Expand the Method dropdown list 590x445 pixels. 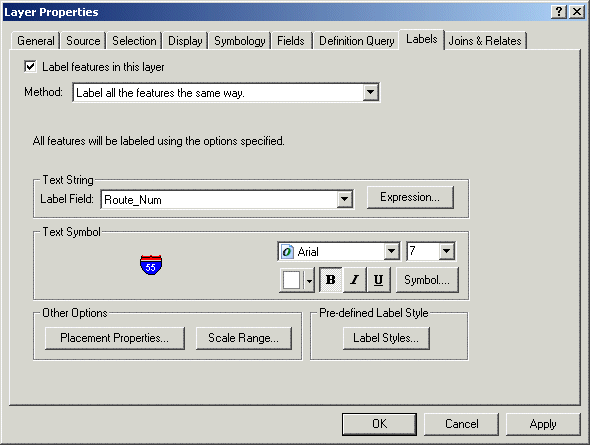(371, 92)
